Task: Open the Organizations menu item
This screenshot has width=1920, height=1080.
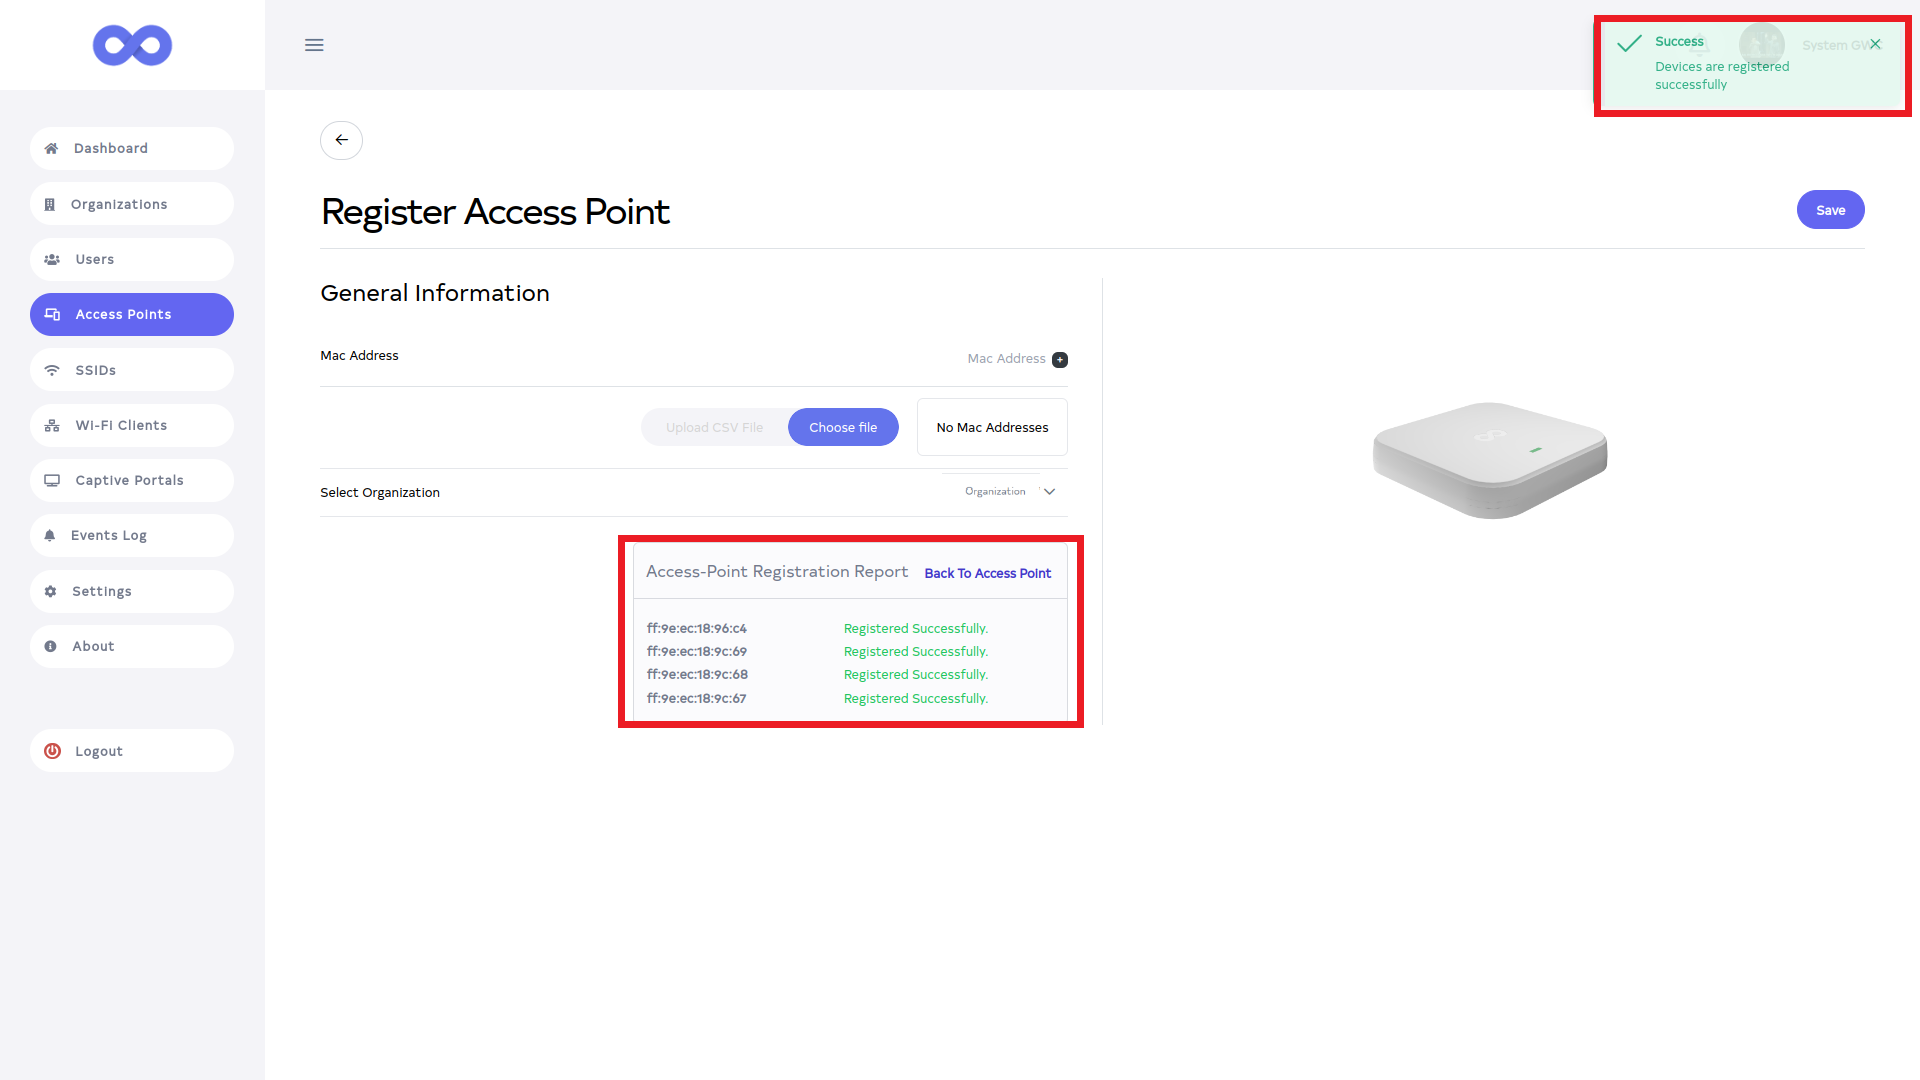Action: [119, 204]
